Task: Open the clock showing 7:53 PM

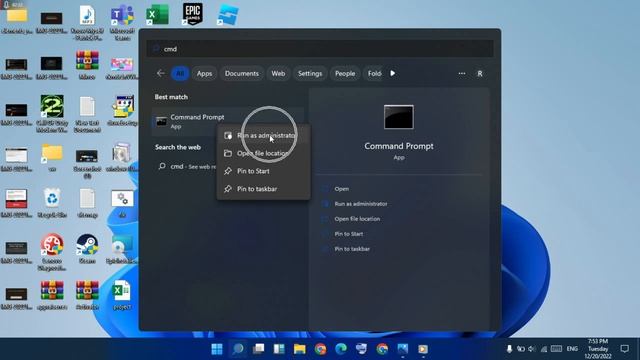Action: click(x=598, y=349)
